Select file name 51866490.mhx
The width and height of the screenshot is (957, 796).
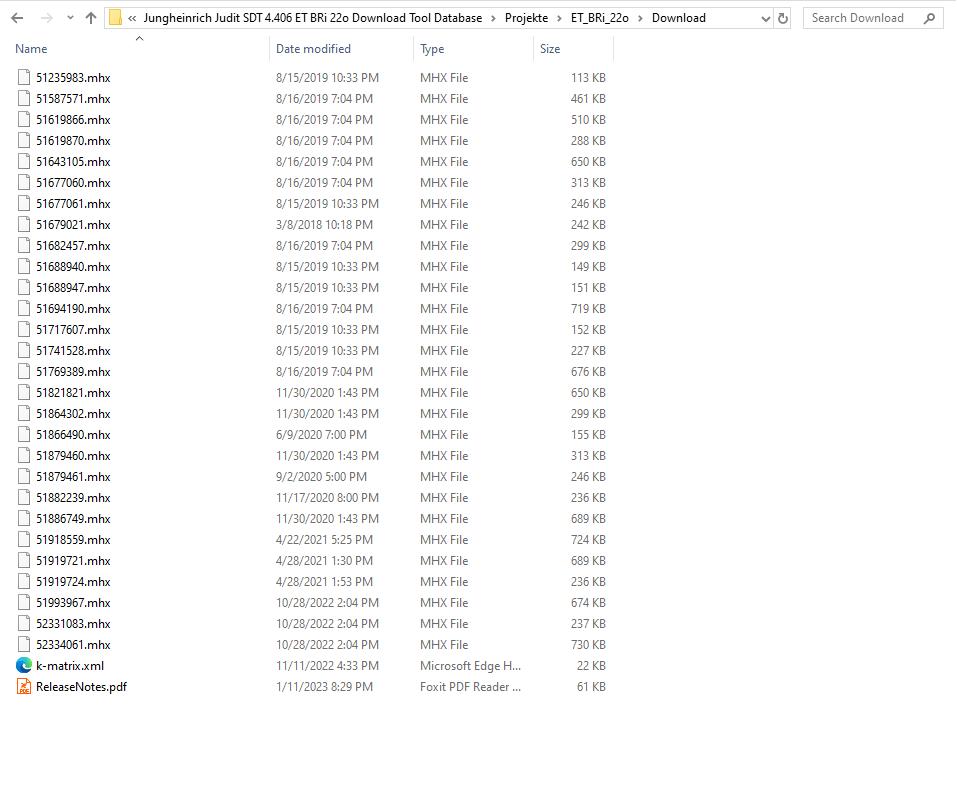coord(73,435)
